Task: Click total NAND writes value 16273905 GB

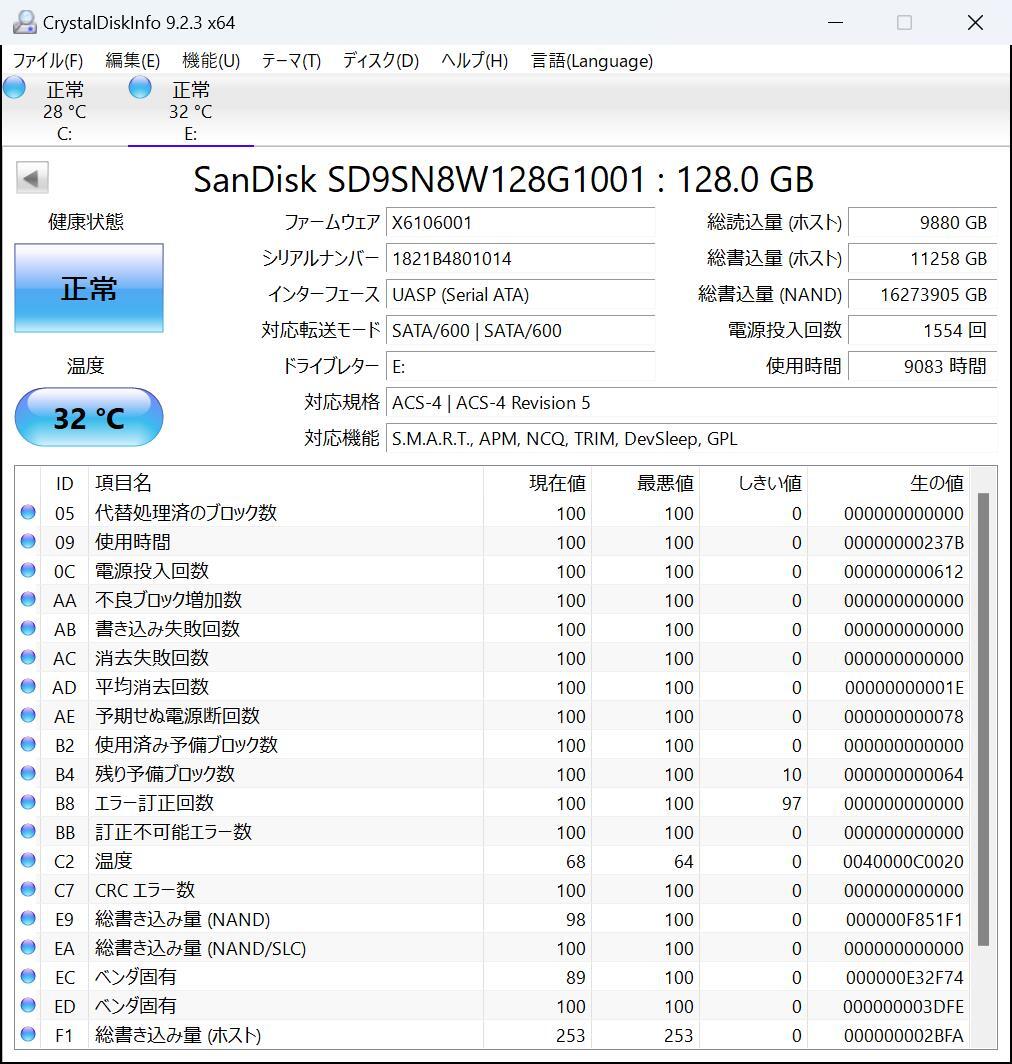Action: point(922,294)
